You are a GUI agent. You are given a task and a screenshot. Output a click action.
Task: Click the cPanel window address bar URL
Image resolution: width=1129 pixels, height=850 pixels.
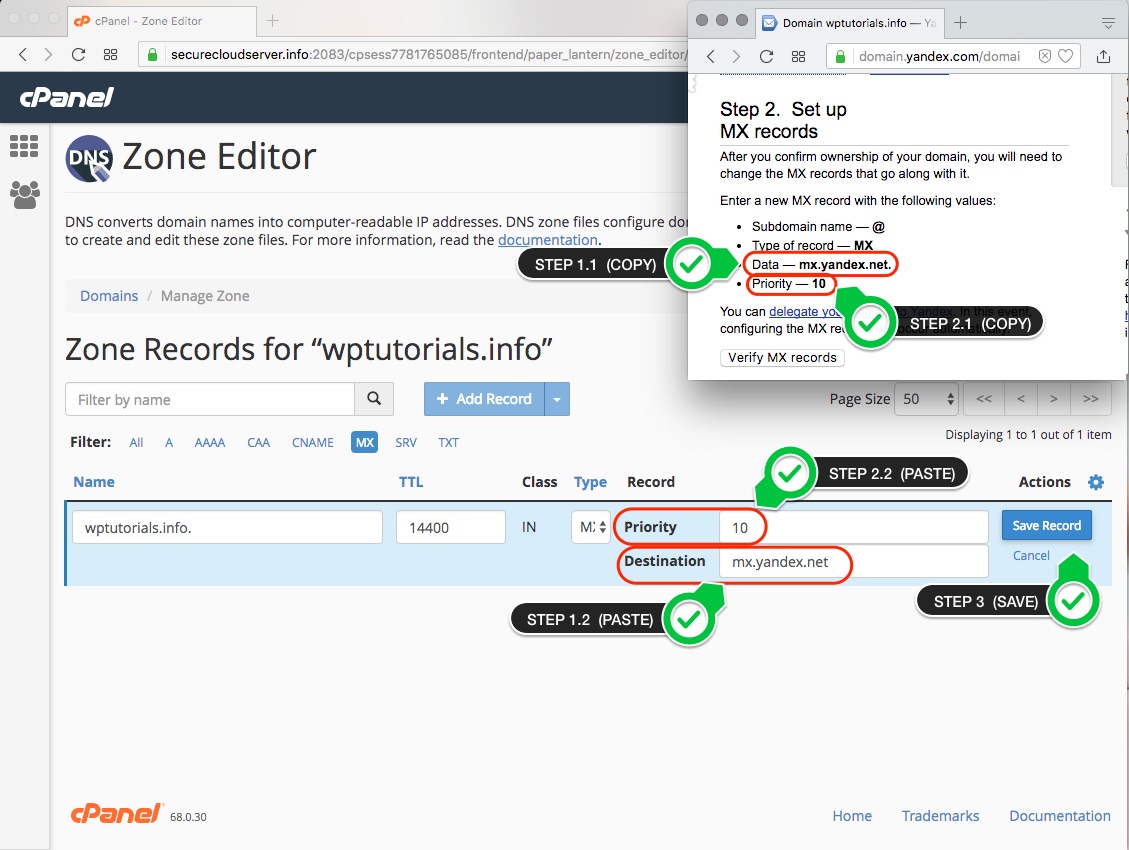point(428,55)
